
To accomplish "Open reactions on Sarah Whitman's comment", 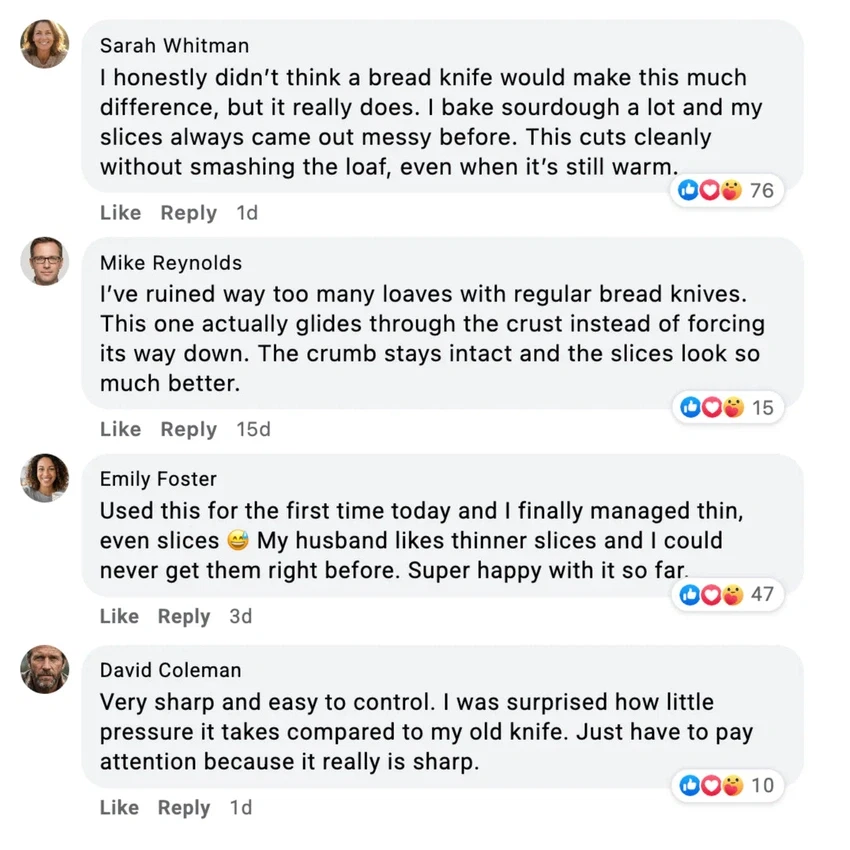I will pos(727,190).
